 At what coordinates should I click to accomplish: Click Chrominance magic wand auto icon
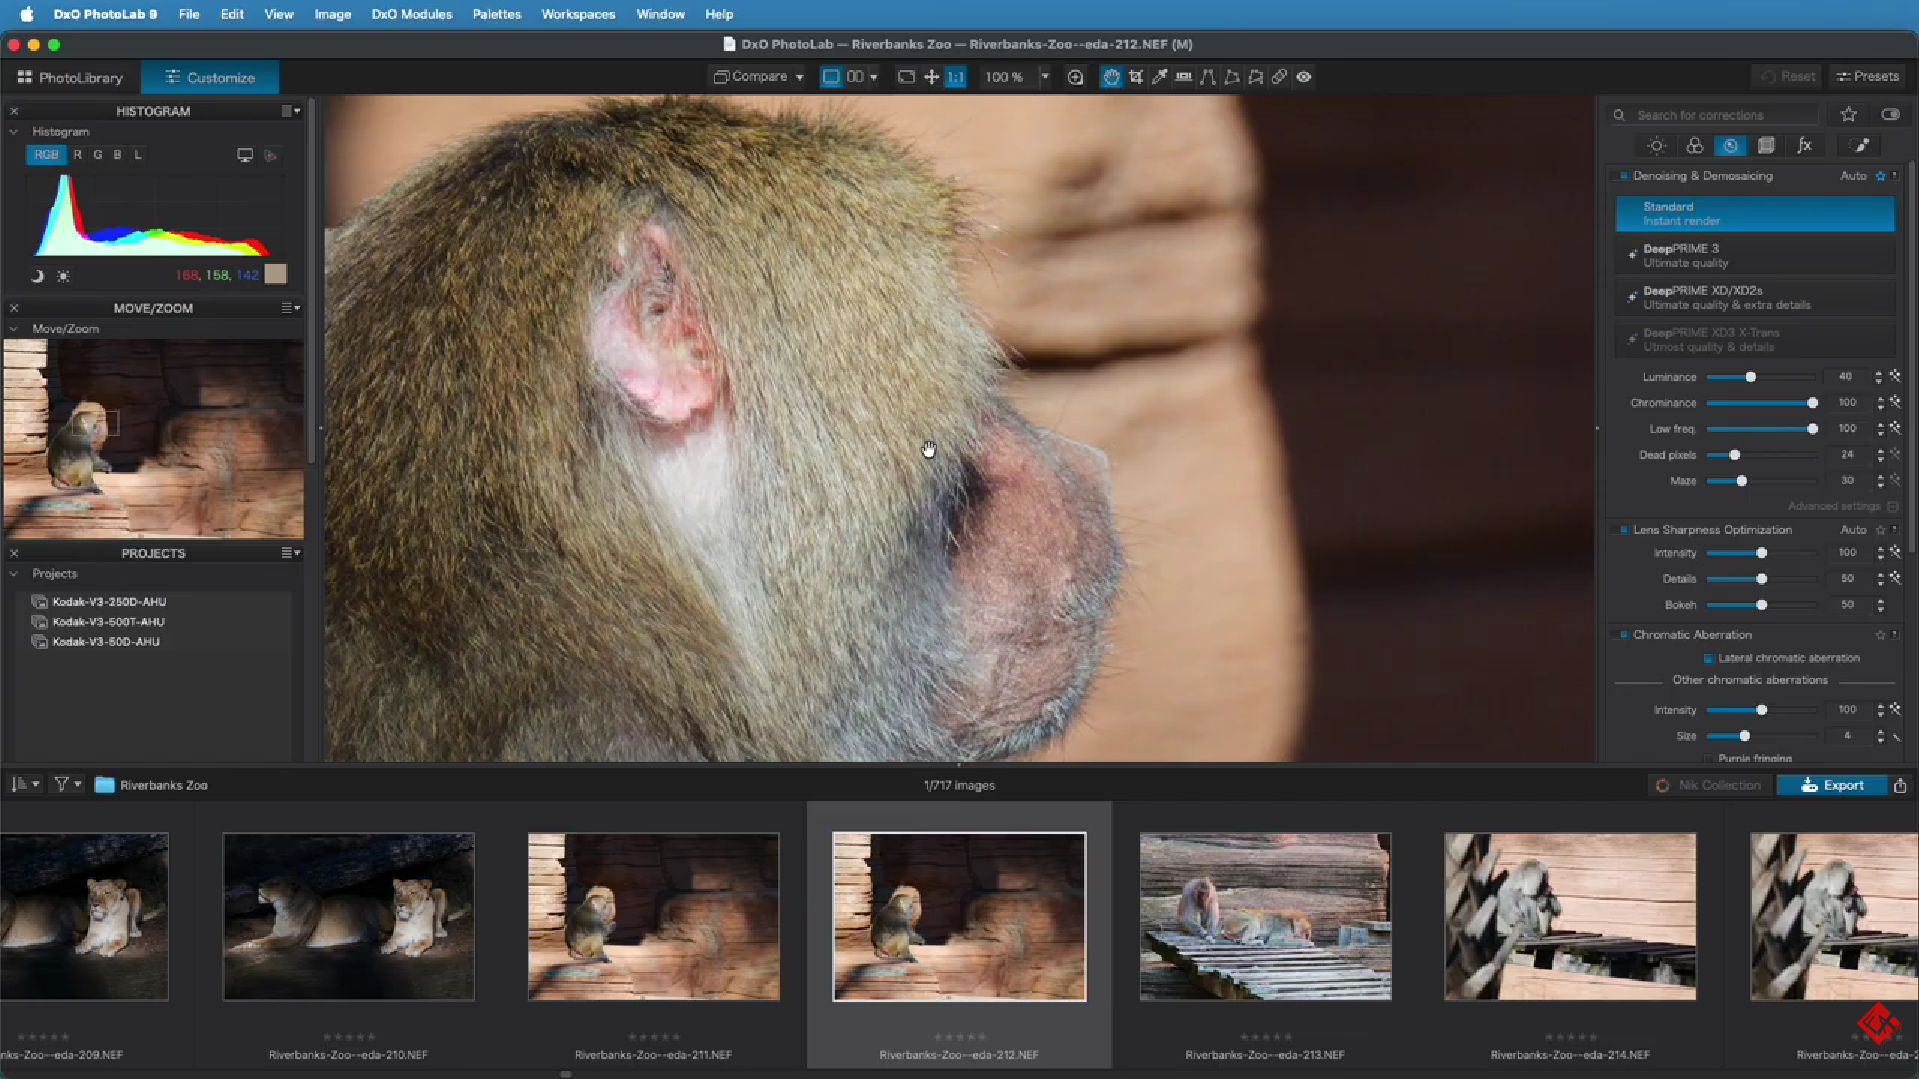[x=1895, y=402]
